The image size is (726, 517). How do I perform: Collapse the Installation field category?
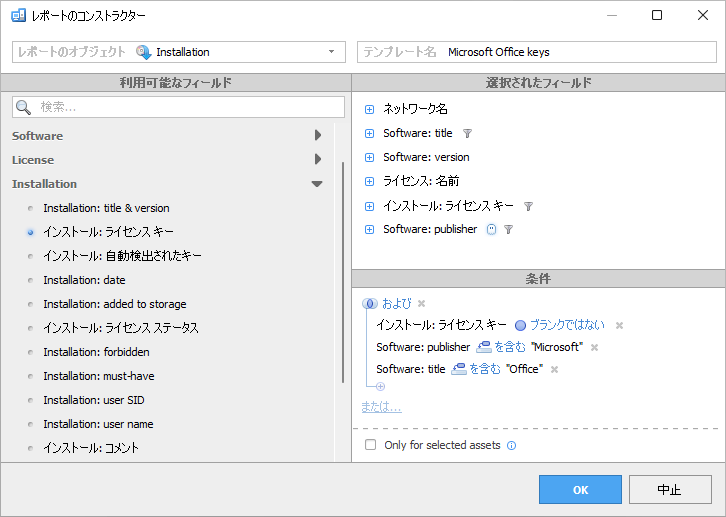tap(317, 184)
